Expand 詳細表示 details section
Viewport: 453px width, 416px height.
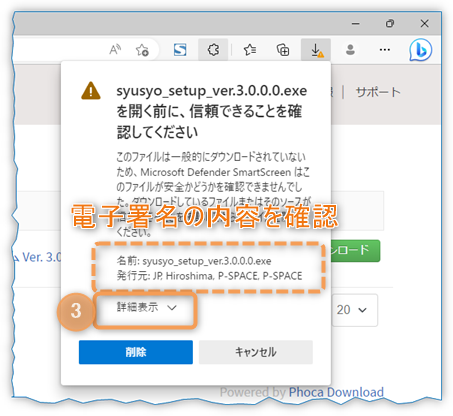(146, 307)
